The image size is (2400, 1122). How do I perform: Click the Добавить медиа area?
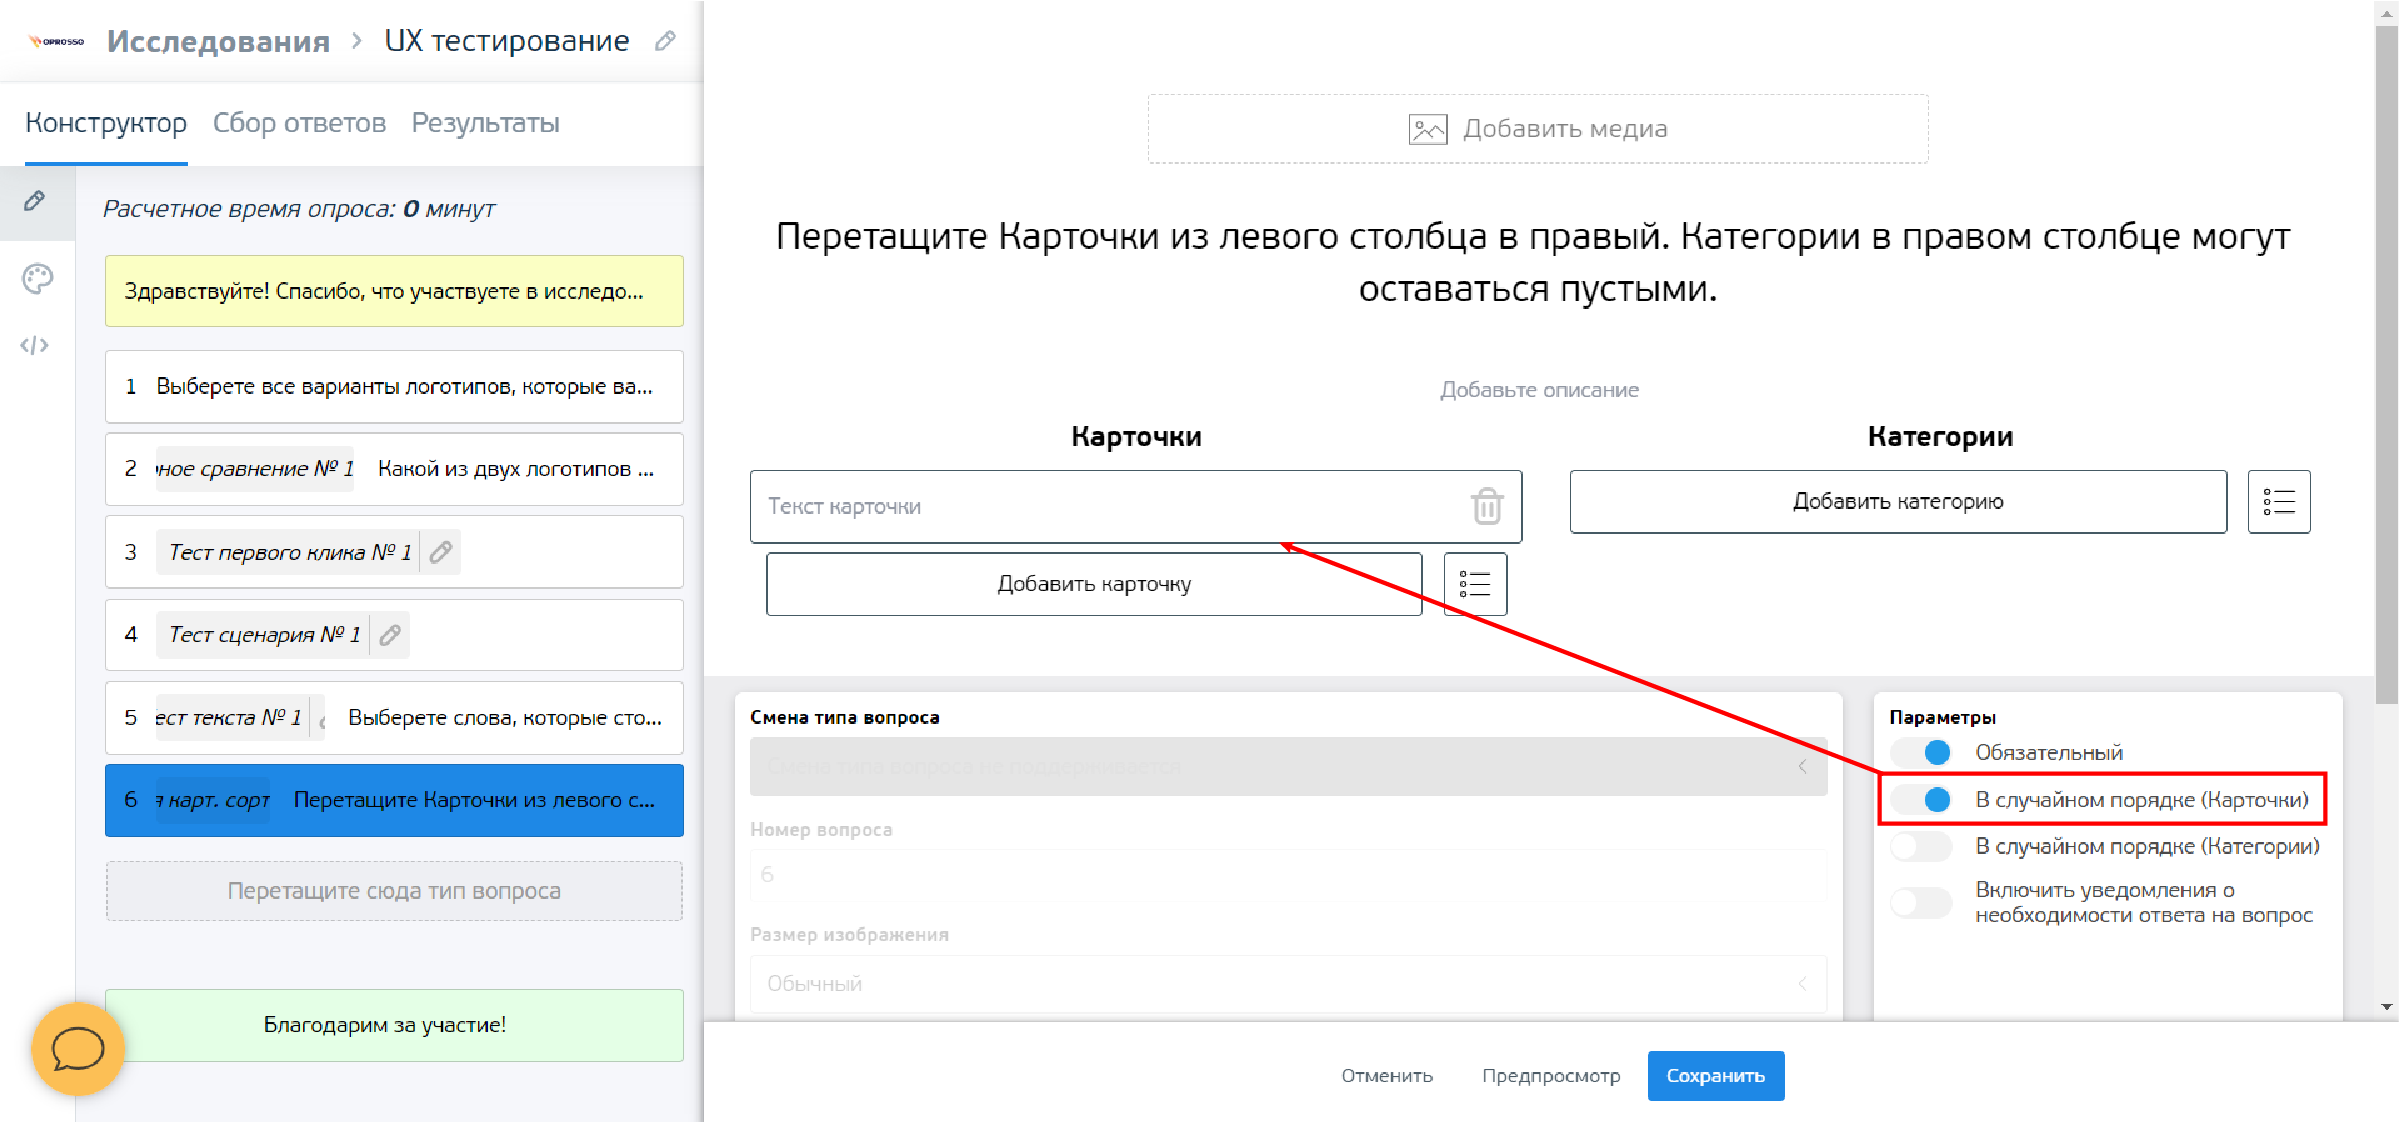(1538, 129)
